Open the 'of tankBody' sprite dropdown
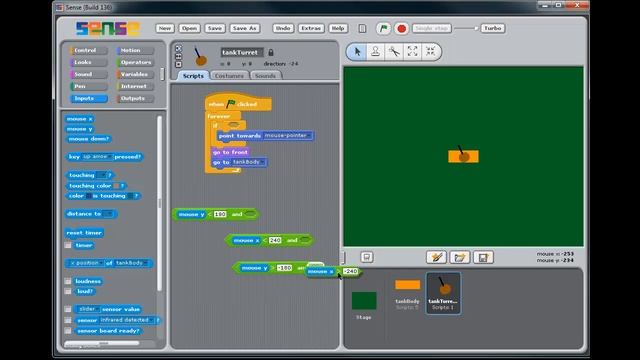 pyautogui.click(x=131, y=263)
